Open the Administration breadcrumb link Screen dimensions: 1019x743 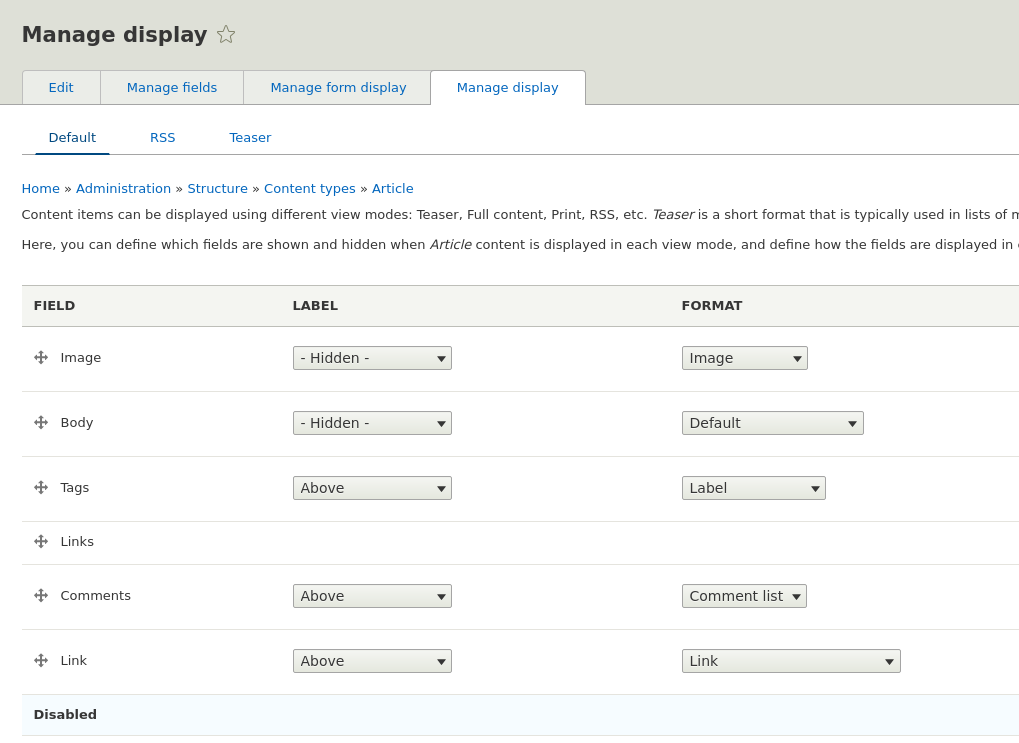point(123,189)
